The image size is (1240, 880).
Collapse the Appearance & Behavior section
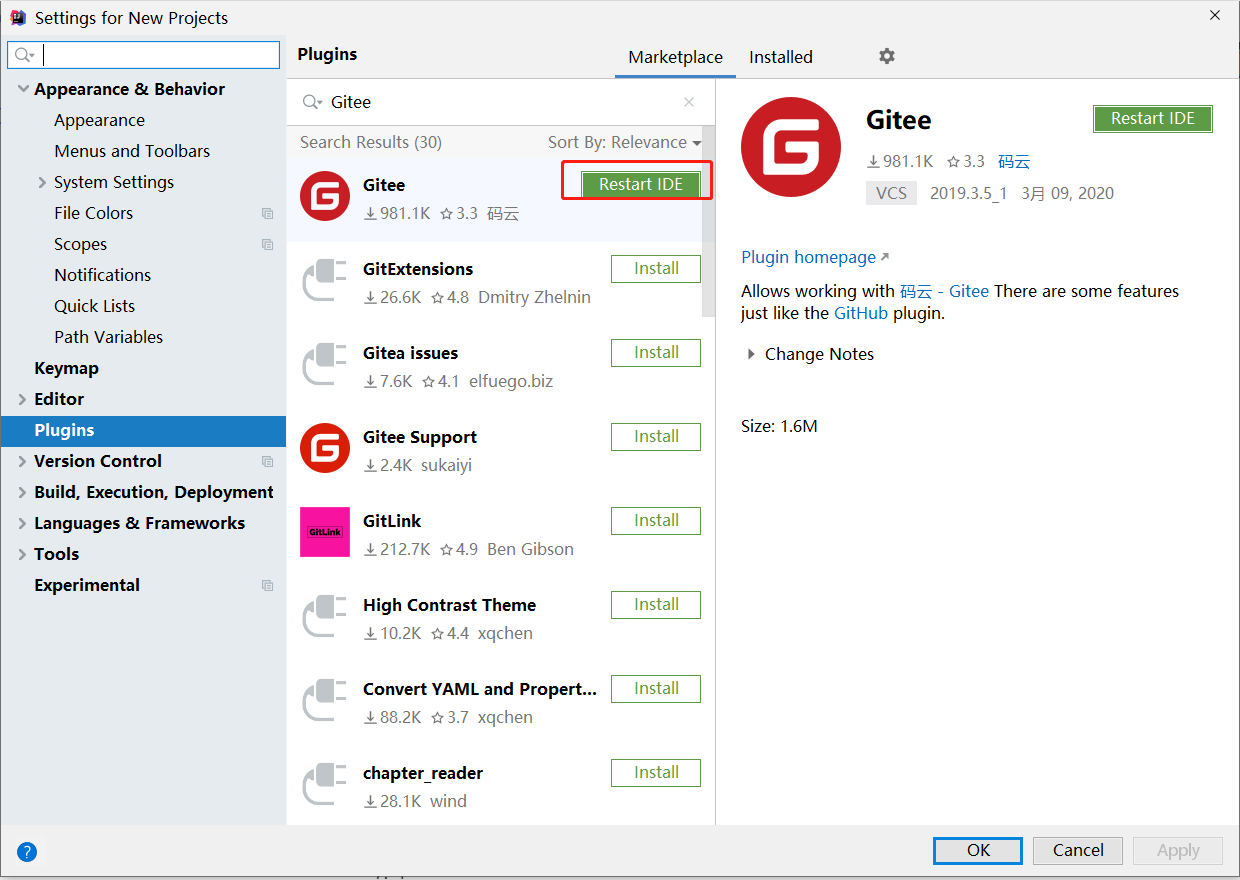click(23, 89)
